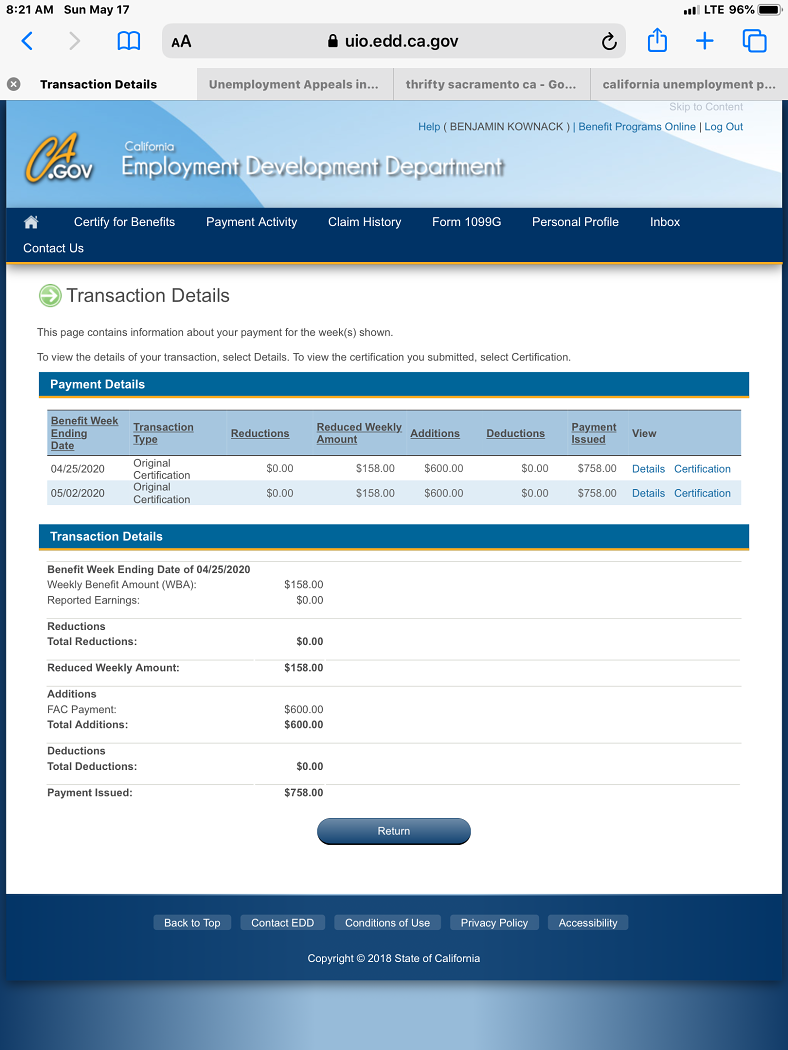Screen dimensions: 788x1050
Task: Click the CA.gov logo
Action: tap(60, 160)
